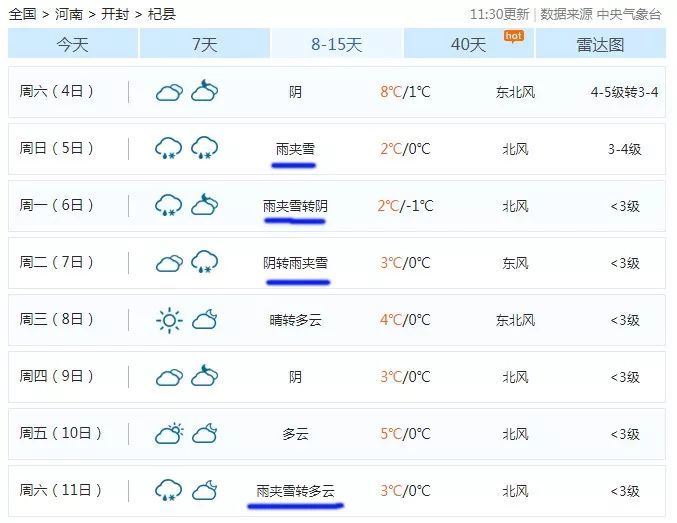677x523 pixels.
Task: Click the 2℃/-1℃ temperature
Action: (x=405, y=206)
